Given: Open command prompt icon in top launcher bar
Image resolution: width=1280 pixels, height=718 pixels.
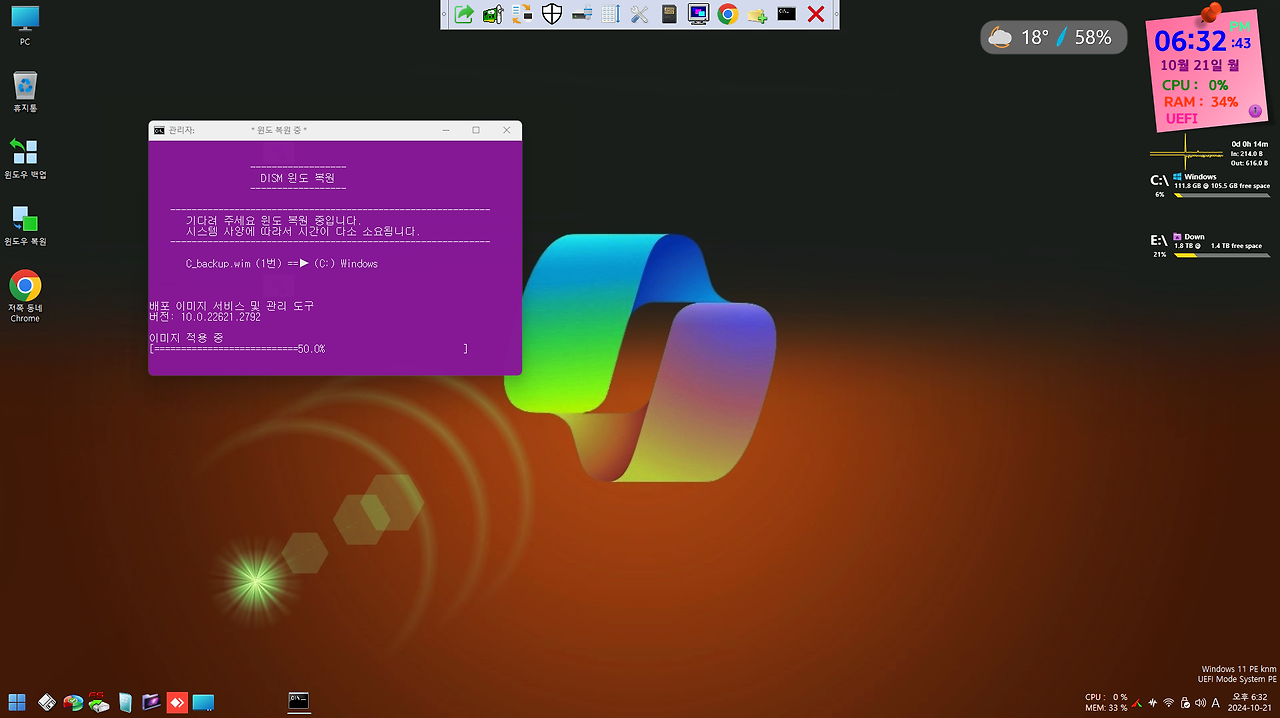Looking at the screenshot, I should click(786, 14).
